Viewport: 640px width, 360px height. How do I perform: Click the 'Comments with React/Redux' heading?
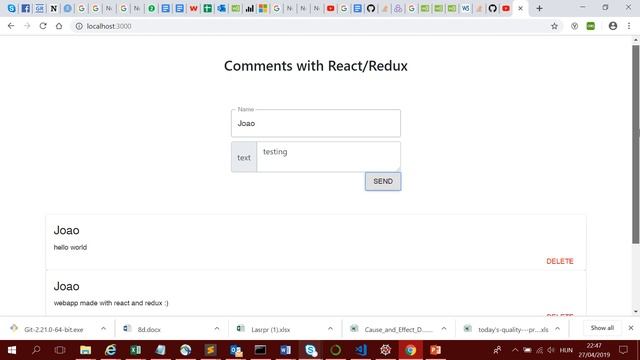point(316,66)
